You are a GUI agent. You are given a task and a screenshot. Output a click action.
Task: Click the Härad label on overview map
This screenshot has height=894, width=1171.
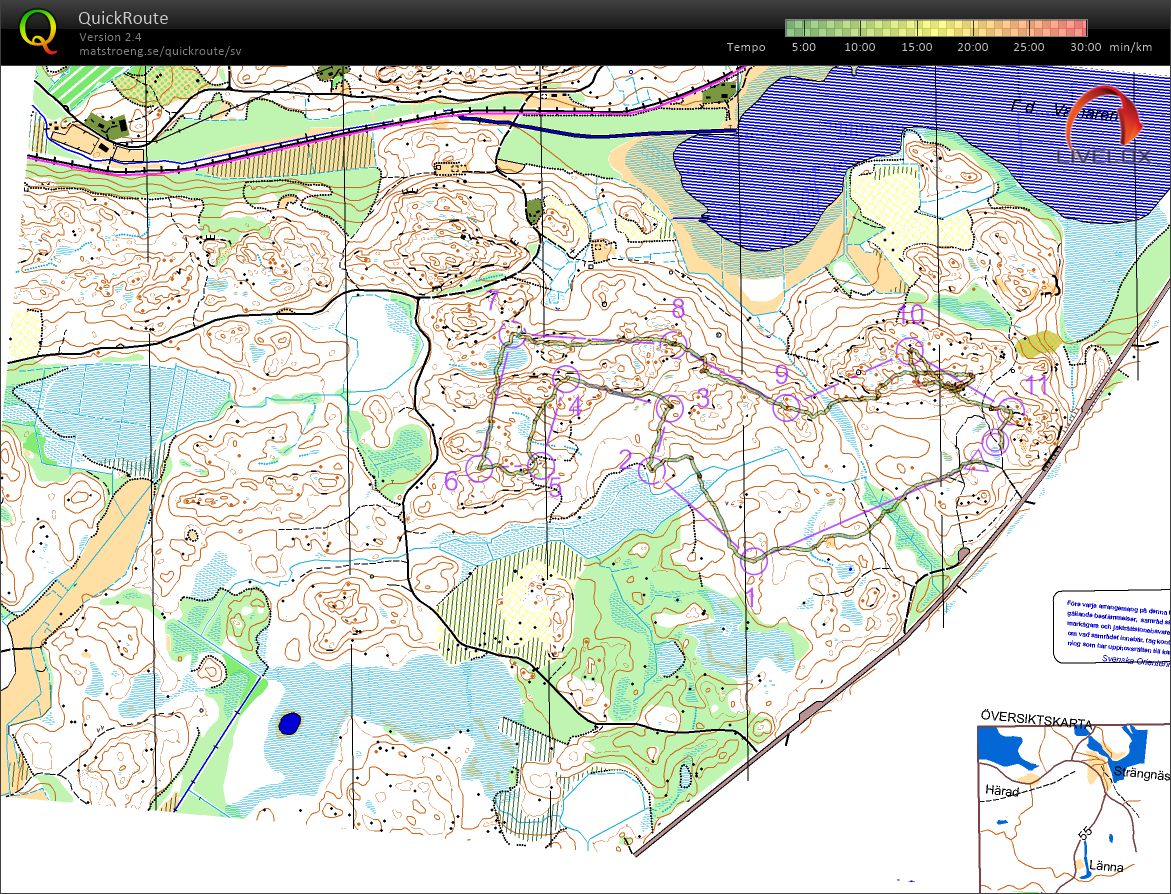click(x=1002, y=790)
